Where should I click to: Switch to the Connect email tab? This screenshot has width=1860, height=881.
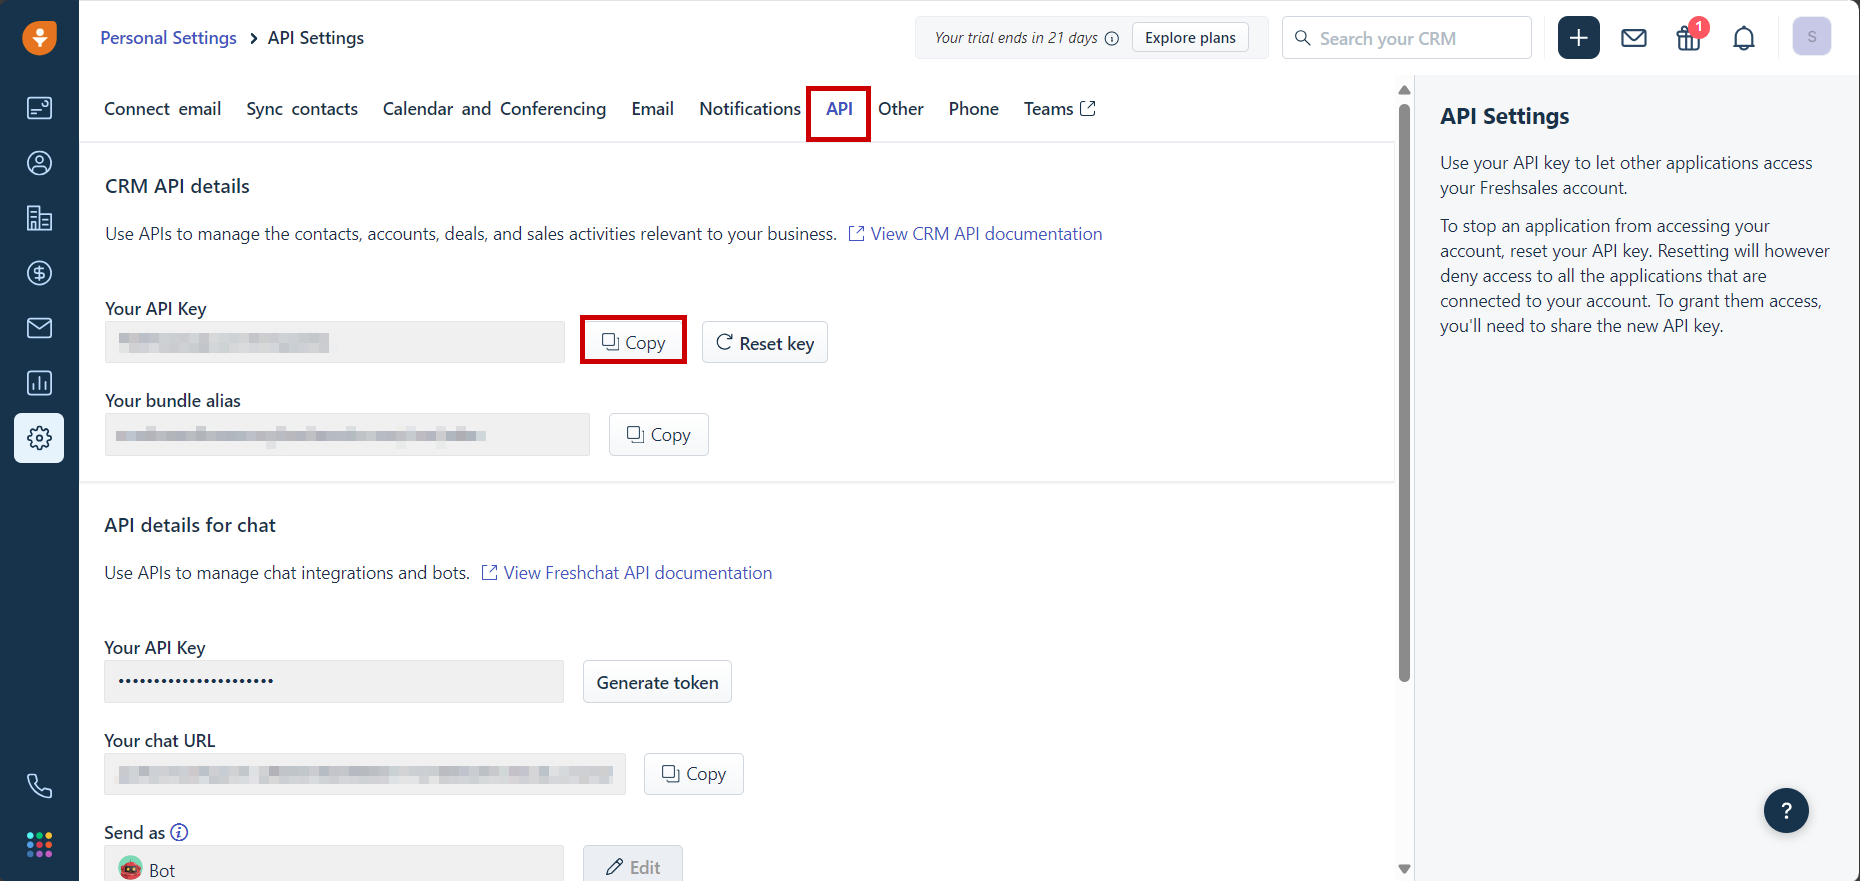point(163,109)
